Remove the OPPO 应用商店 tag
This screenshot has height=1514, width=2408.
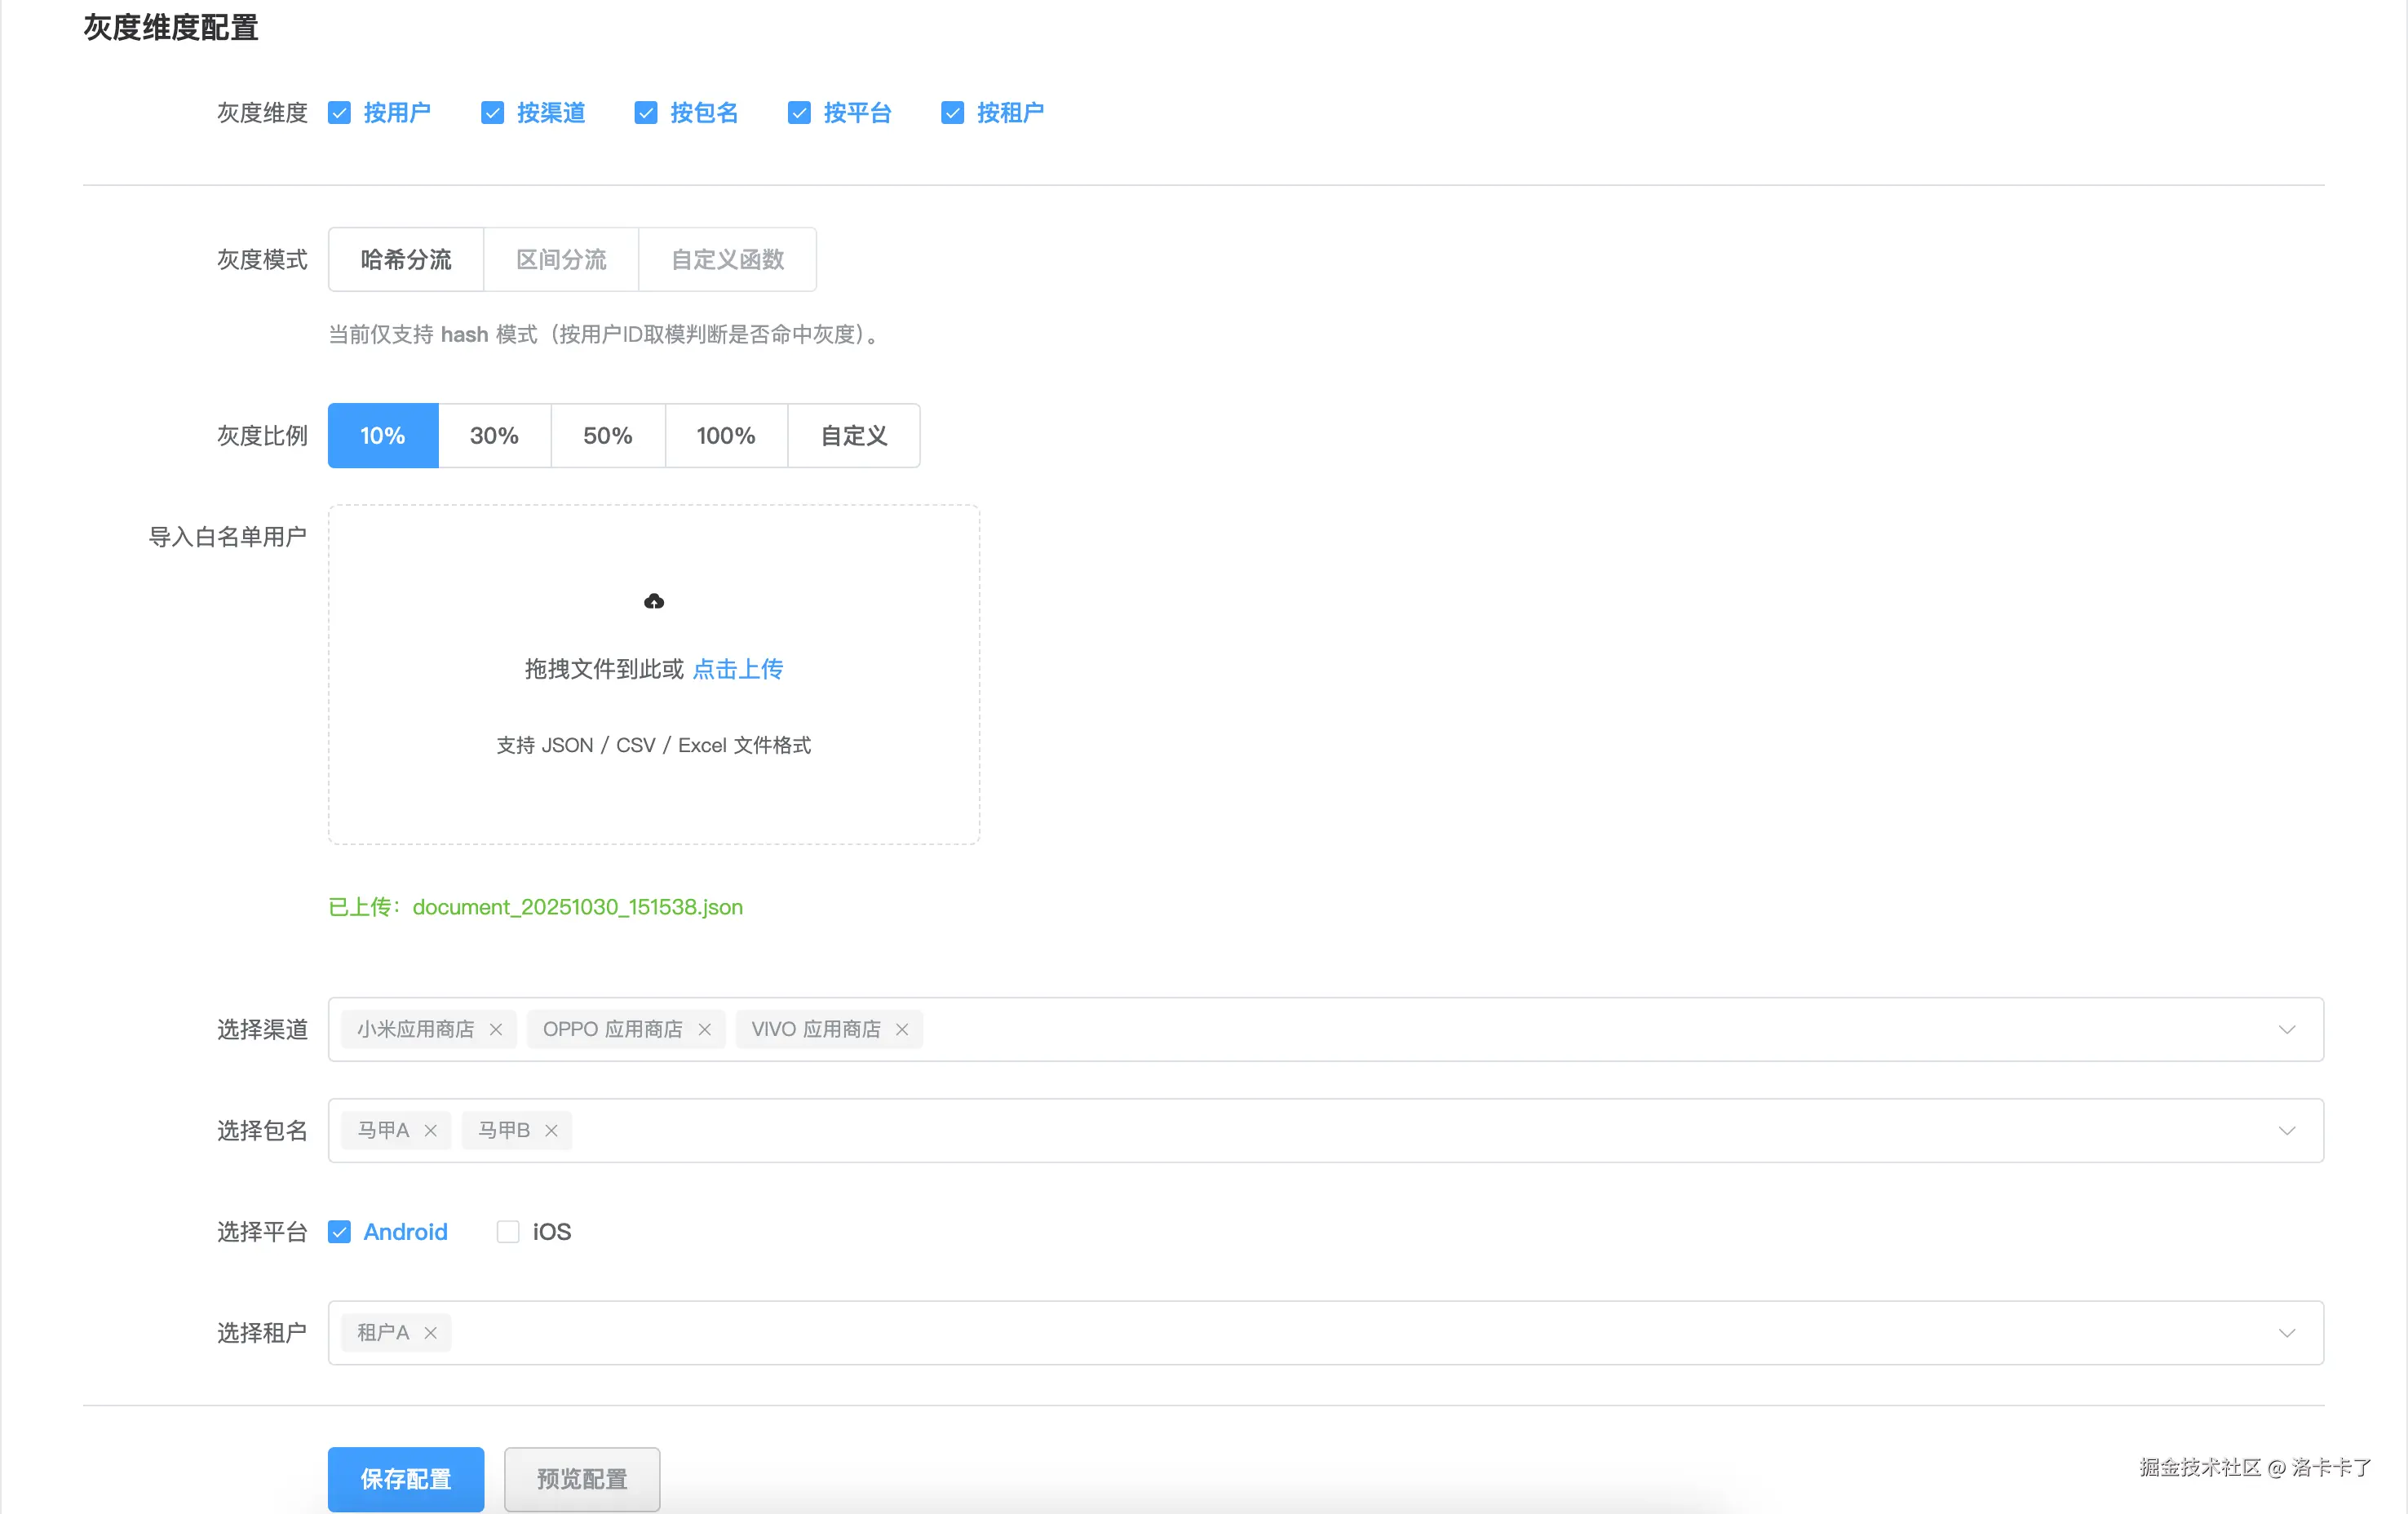tap(705, 1029)
